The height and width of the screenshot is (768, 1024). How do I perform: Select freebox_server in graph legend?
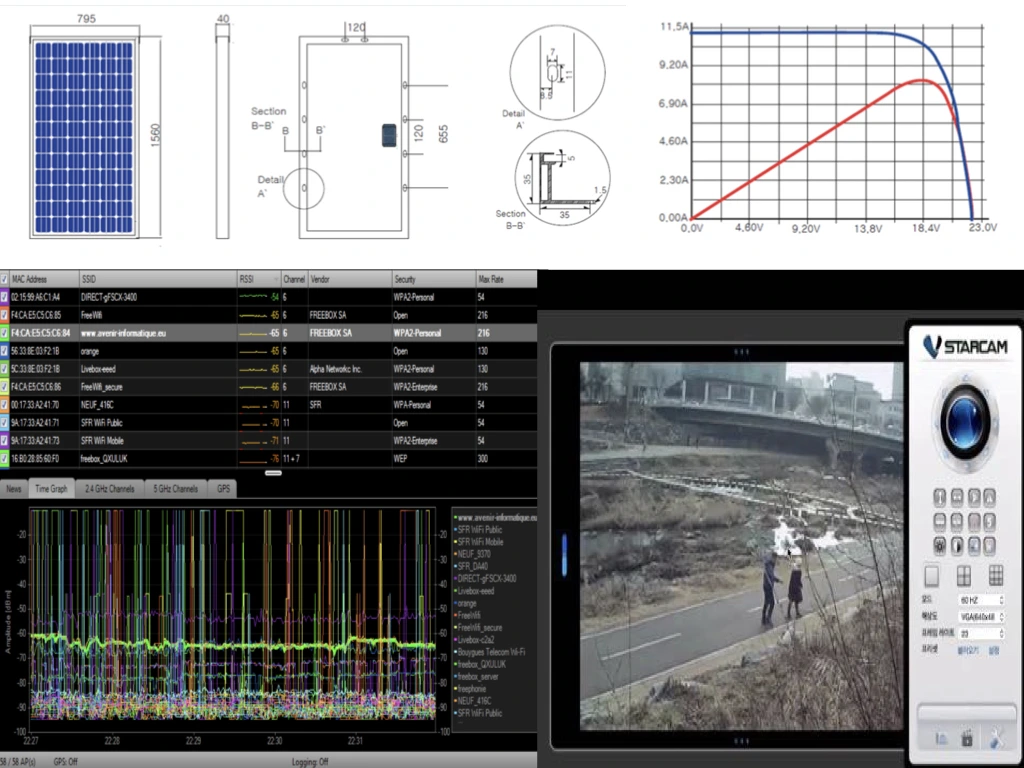point(477,677)
